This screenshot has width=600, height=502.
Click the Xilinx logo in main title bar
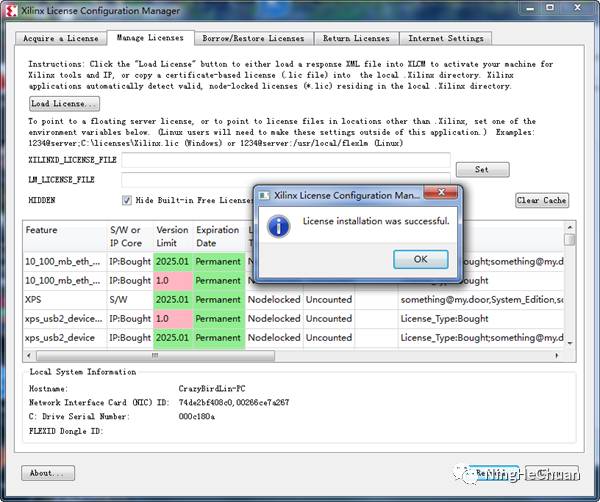(x=12, y=11)
